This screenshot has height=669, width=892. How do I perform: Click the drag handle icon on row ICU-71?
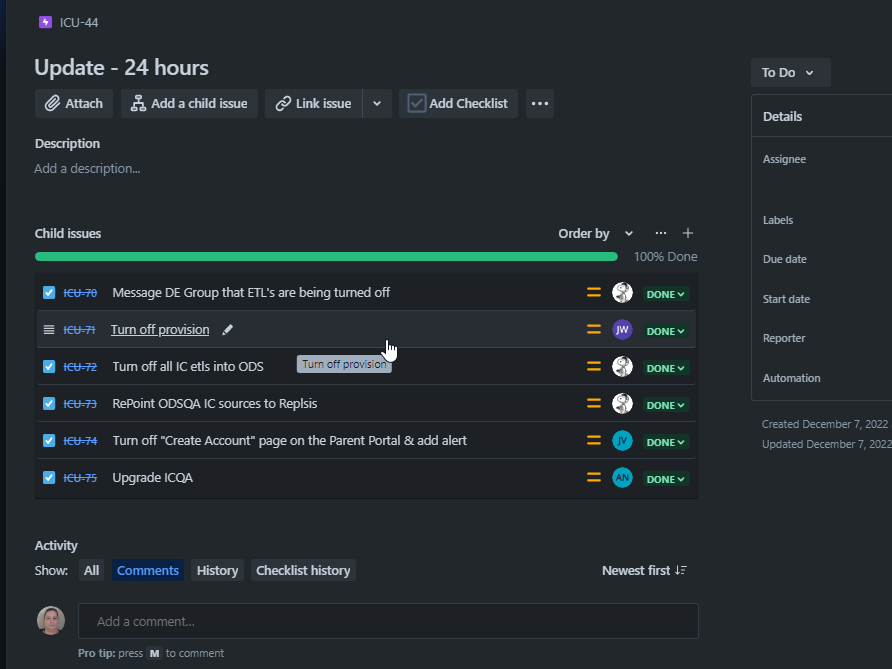tap(49, 330)
